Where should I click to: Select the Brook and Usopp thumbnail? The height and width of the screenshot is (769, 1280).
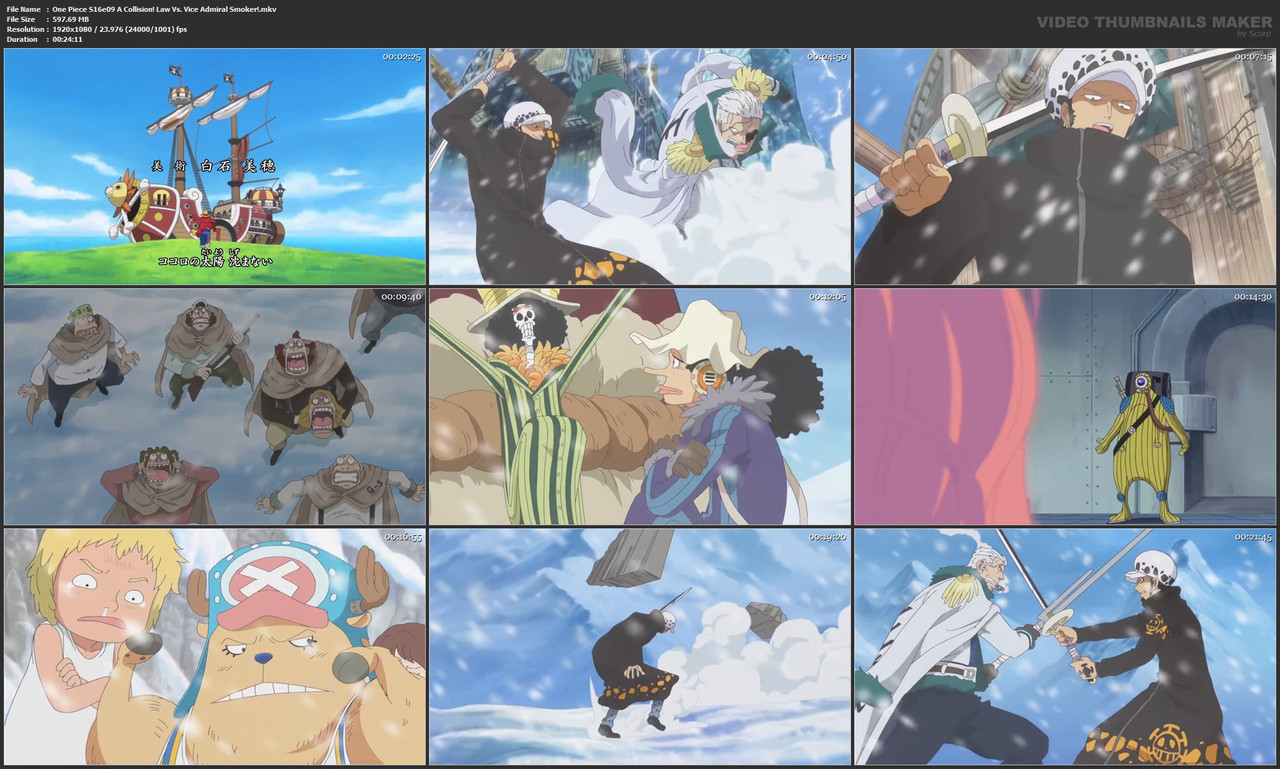pos(640,405)
